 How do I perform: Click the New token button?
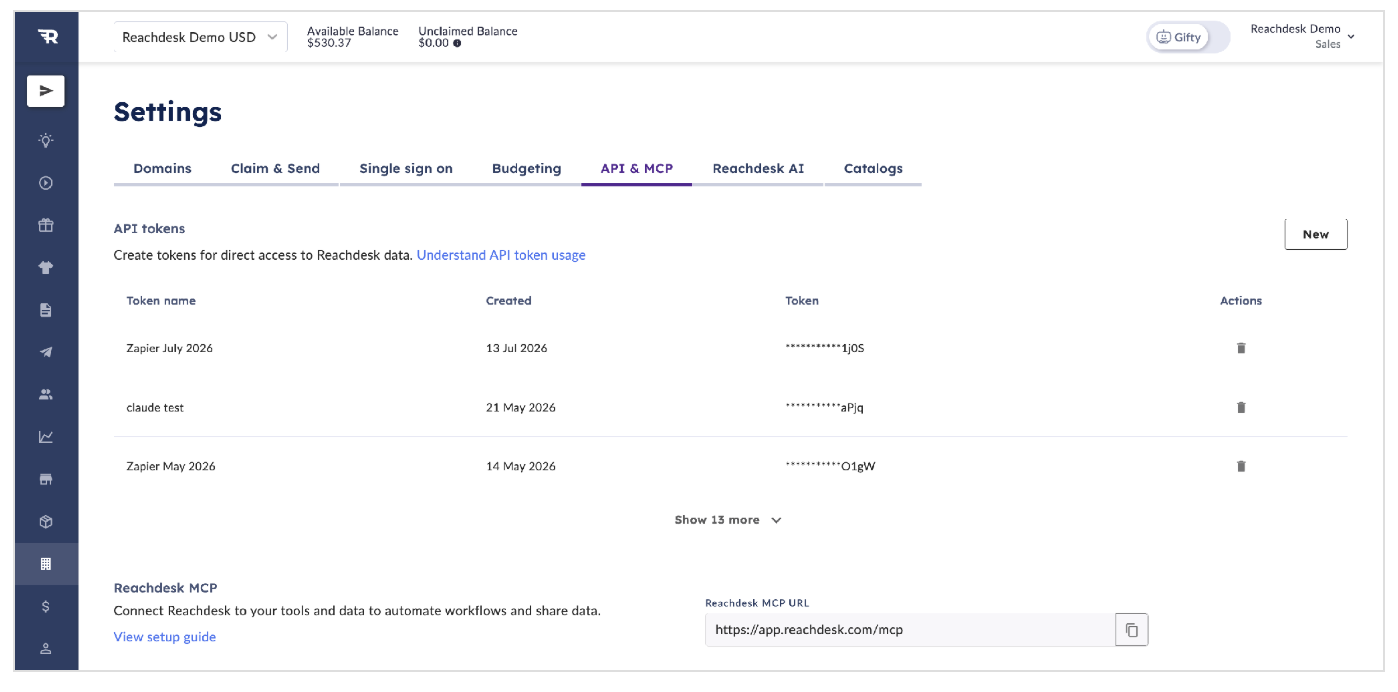pyautogui.click(x=1316, y=234)
